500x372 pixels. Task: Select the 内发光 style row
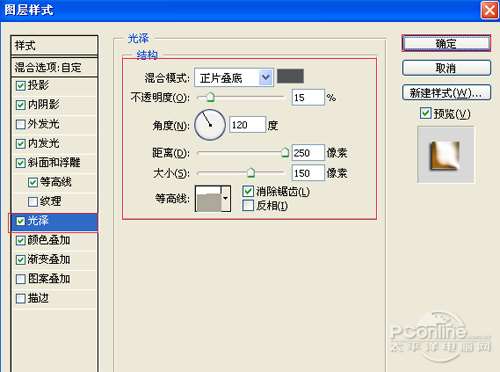click(54, 144)
